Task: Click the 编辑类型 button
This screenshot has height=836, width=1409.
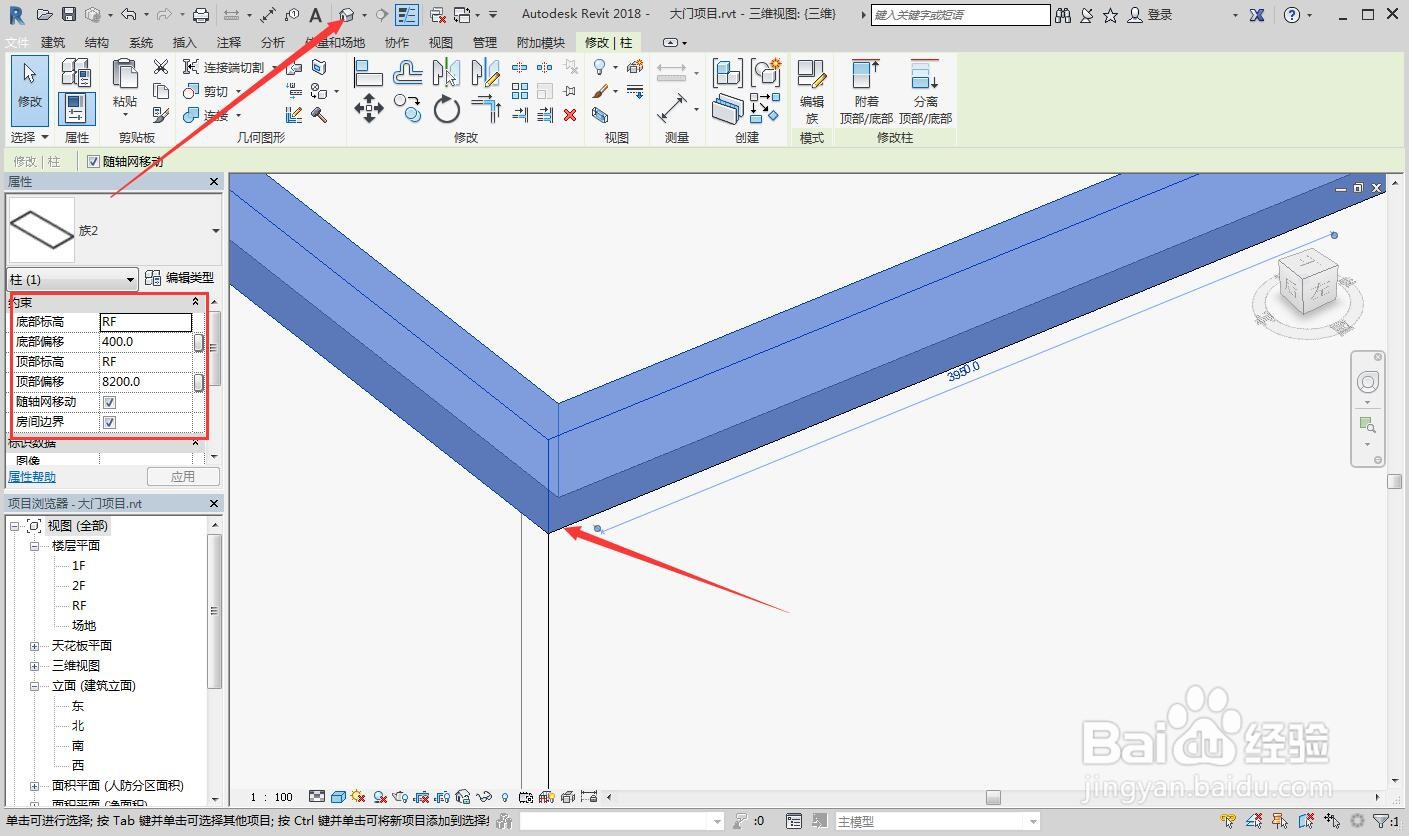Action: tap(180, 278)
